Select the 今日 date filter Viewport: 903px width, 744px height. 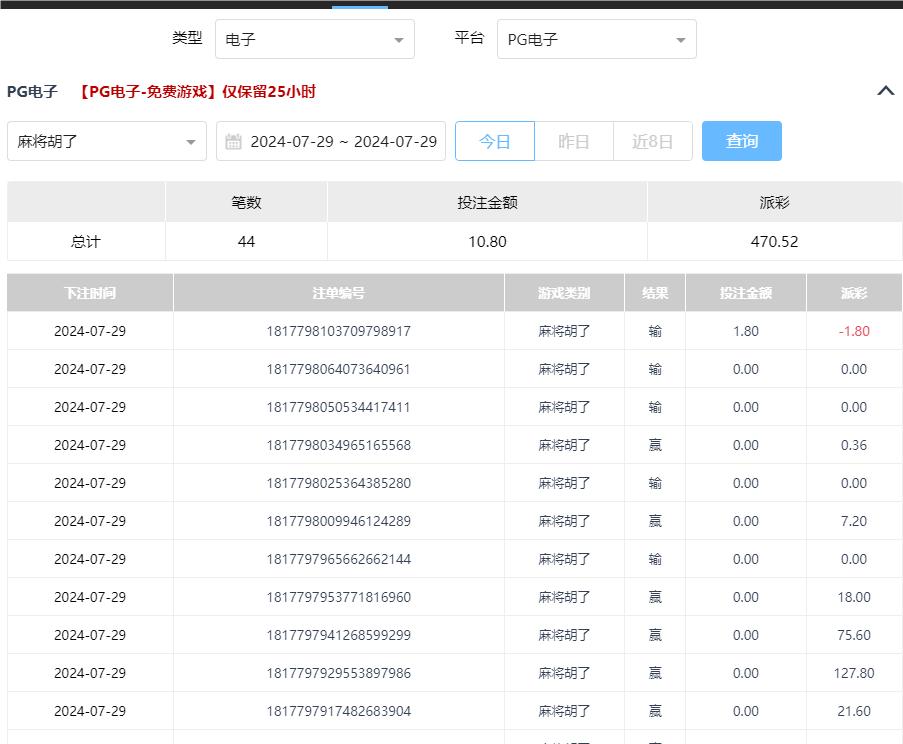click(495, 142)
